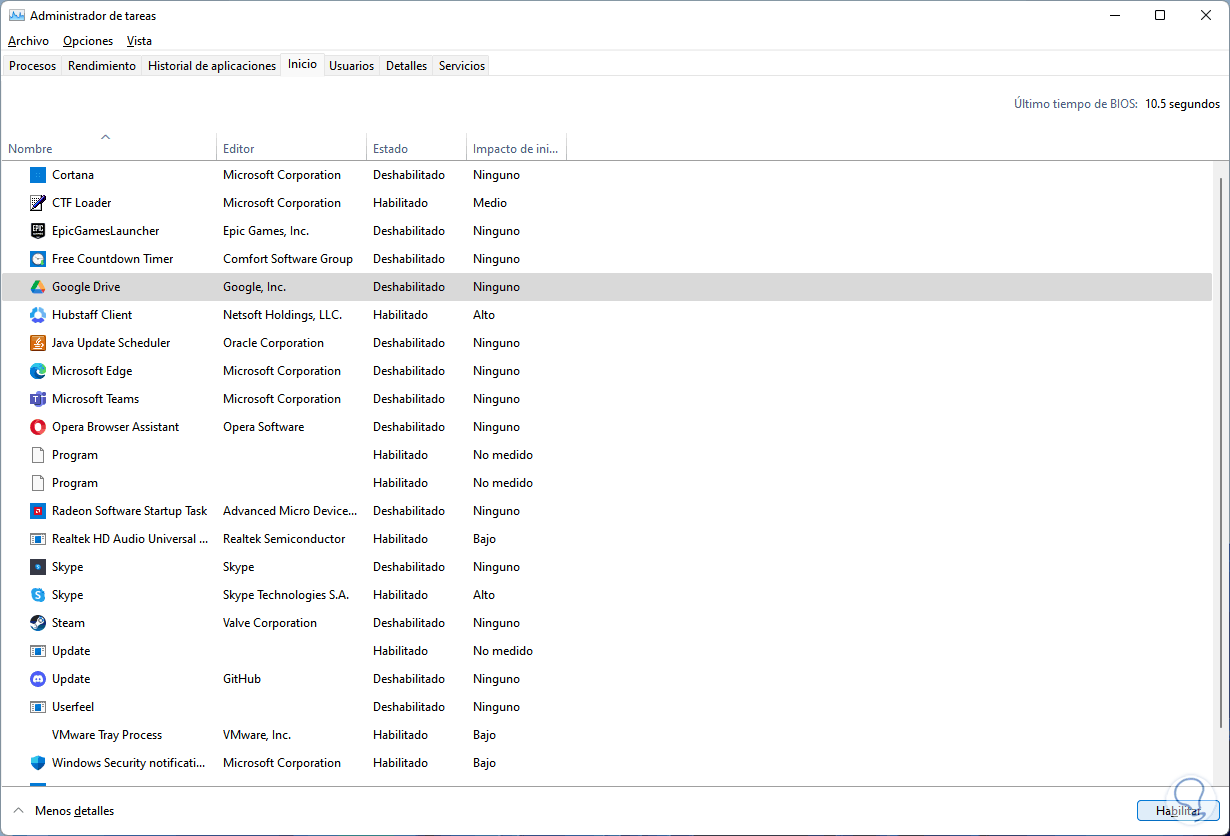Image resolution: width=1230 pixels, height=836 pixels.
Task: Switch to the Rendimiento tab
Action: [102, 66]
